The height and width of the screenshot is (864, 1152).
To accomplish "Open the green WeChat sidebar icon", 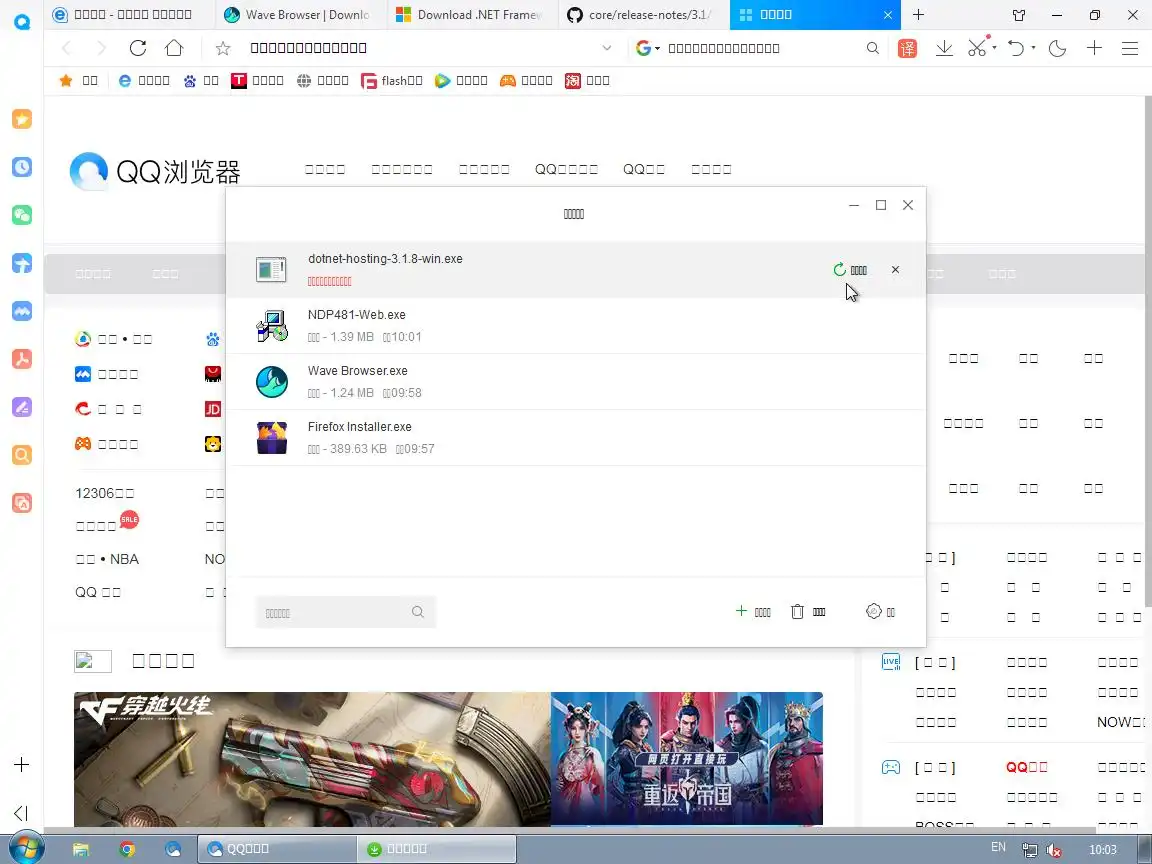I will (22, 215).
